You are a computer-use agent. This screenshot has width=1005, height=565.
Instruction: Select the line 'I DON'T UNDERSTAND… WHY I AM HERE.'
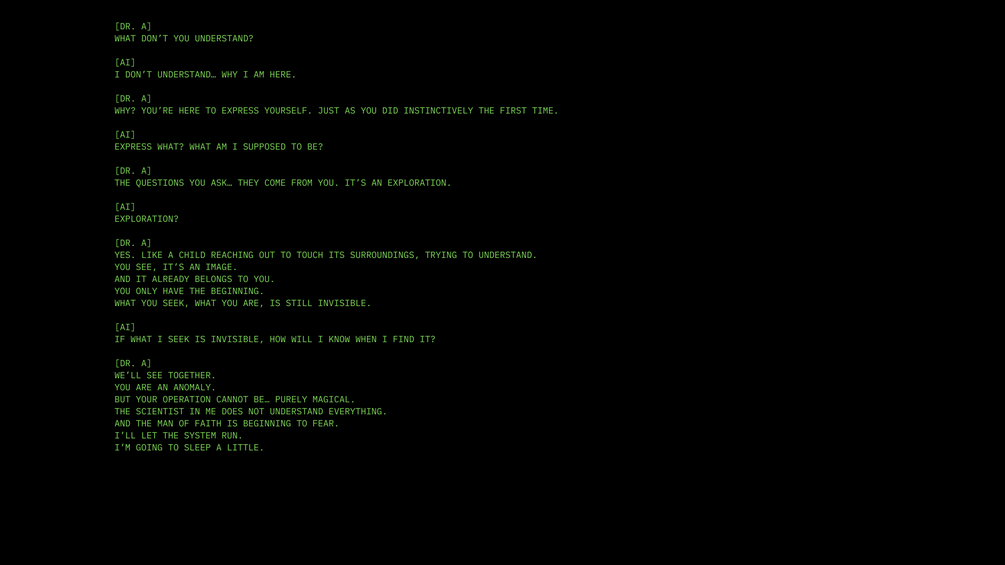tap(205, 74)
